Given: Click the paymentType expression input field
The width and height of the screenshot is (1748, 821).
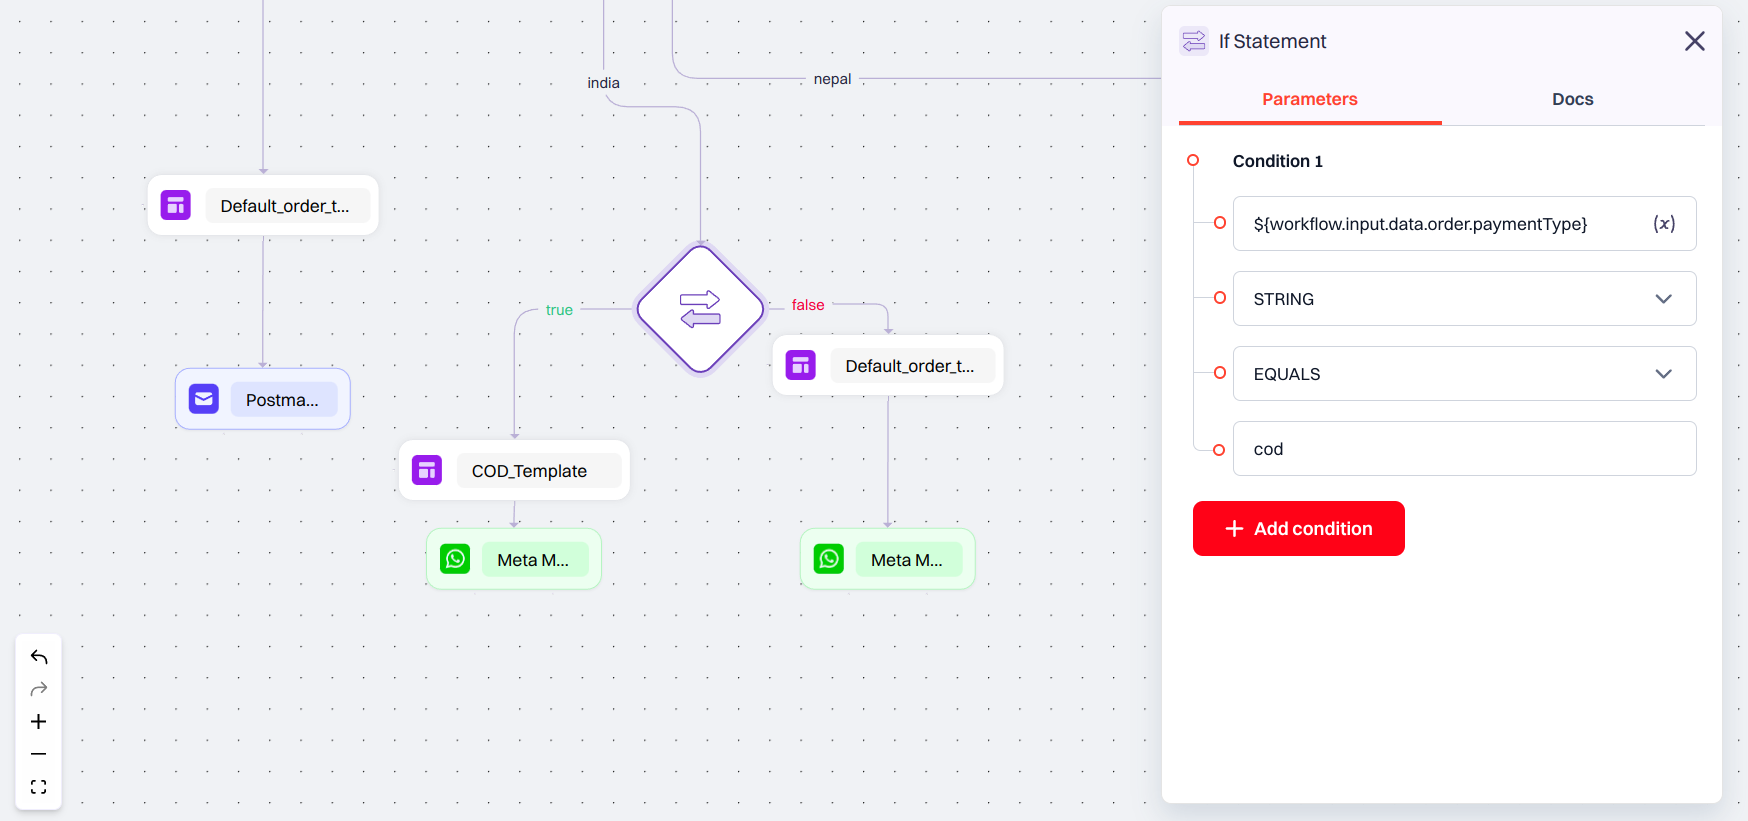Looking at the screenshot, I should coord(1465,224).
